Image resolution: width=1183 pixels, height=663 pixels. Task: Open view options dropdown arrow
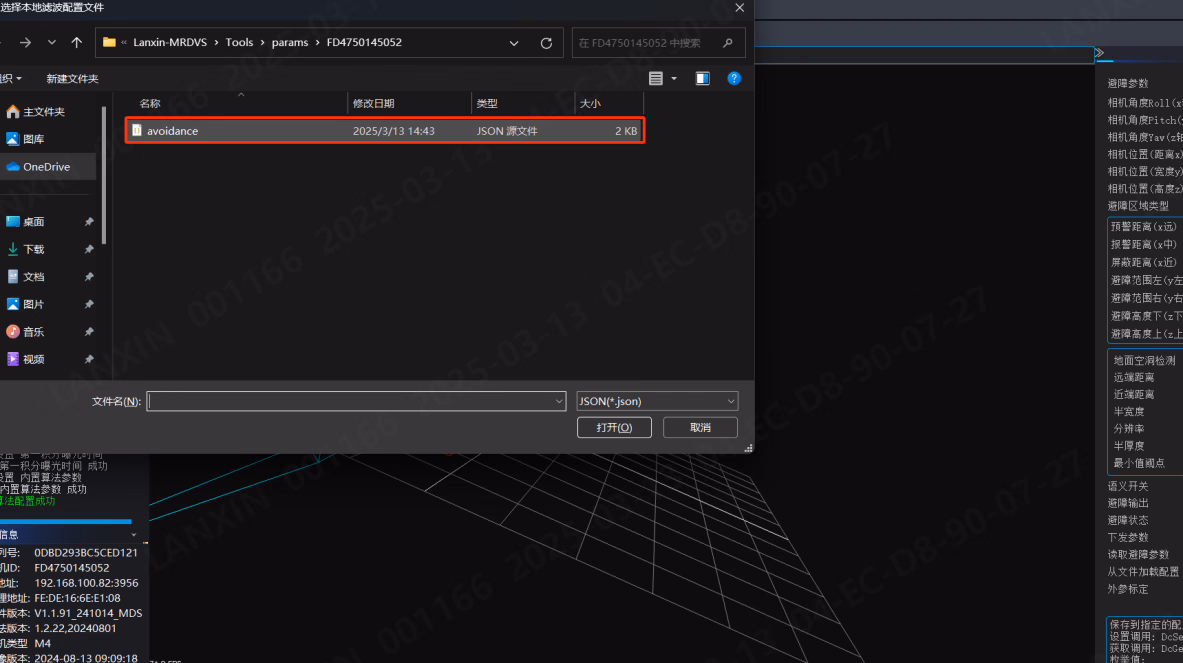(674, 78)
